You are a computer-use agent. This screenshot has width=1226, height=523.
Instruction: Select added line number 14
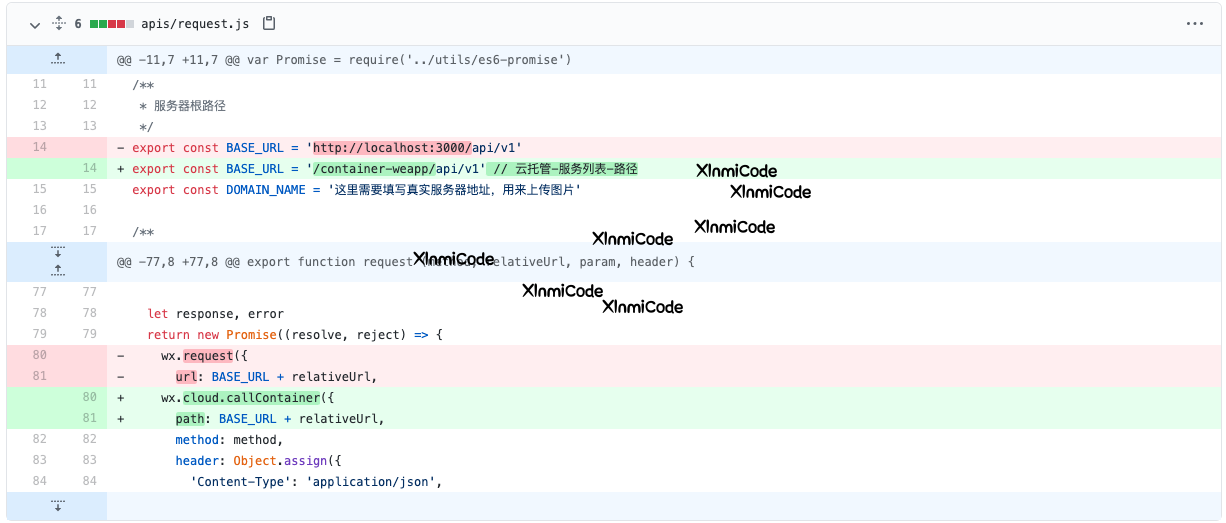89,168
